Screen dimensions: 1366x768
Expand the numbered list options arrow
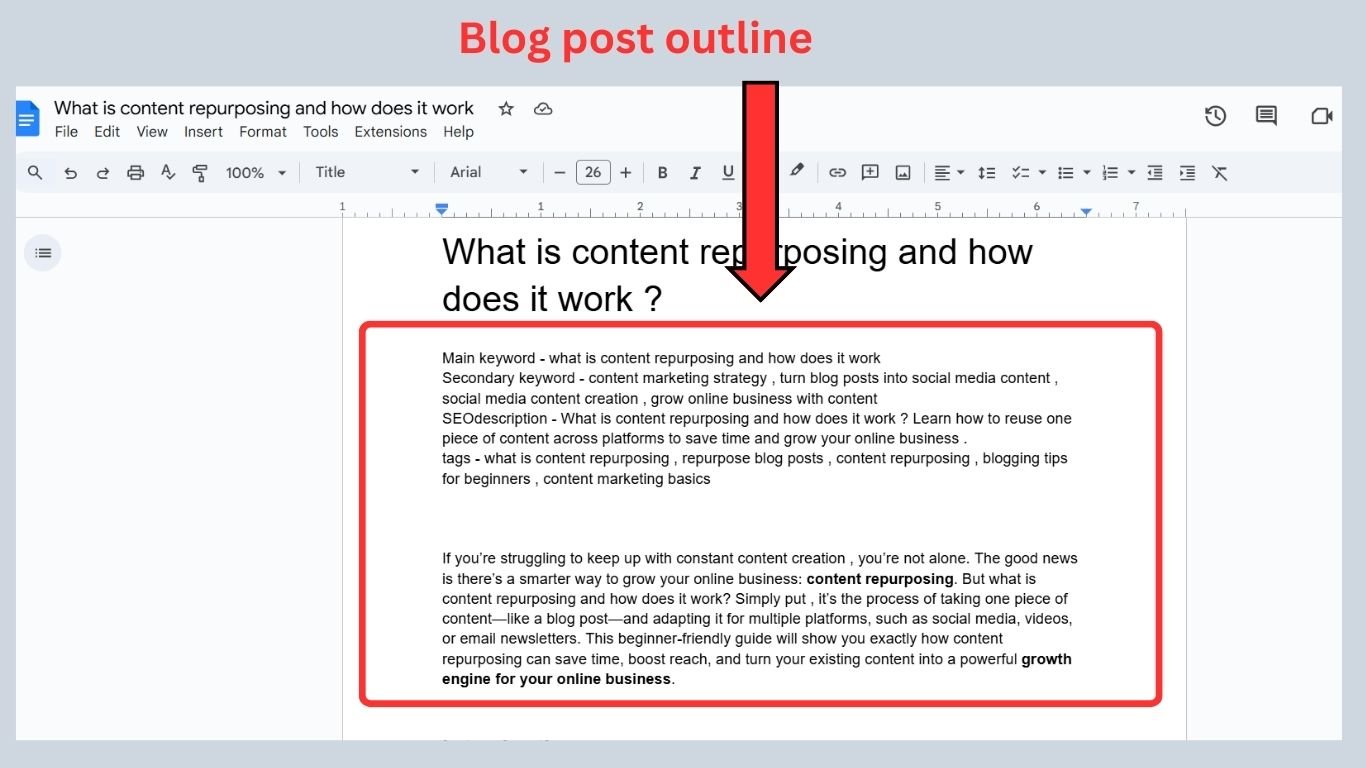[1131, 173]
